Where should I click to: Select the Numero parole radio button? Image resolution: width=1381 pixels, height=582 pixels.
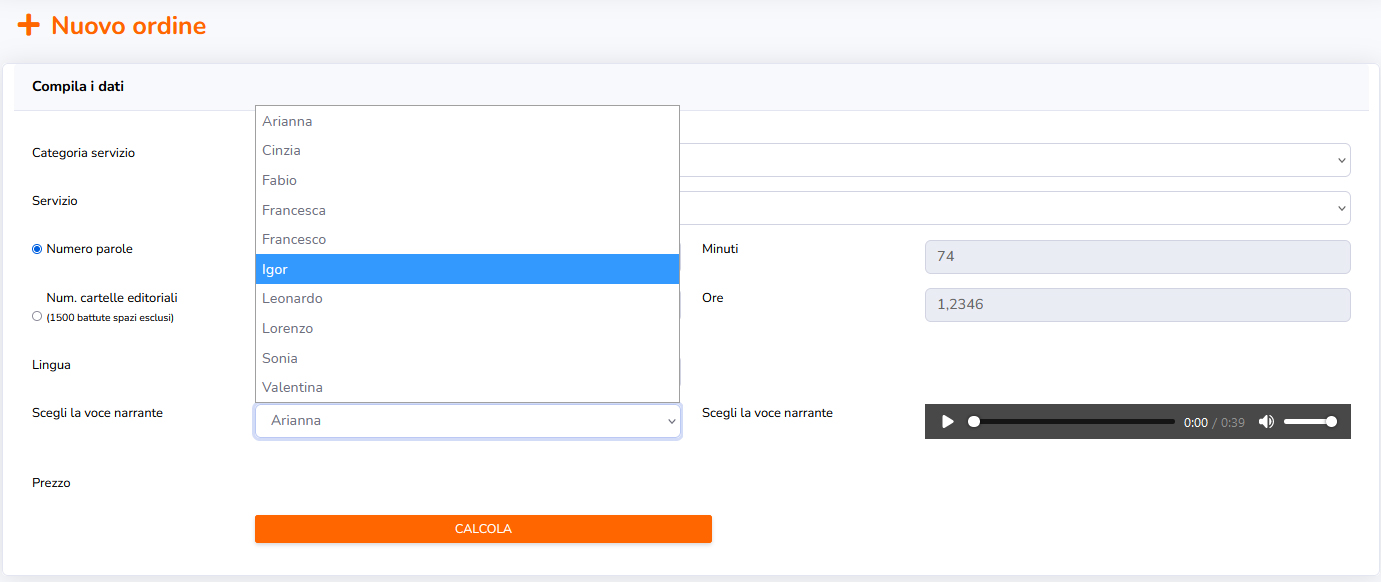[37, 249]
